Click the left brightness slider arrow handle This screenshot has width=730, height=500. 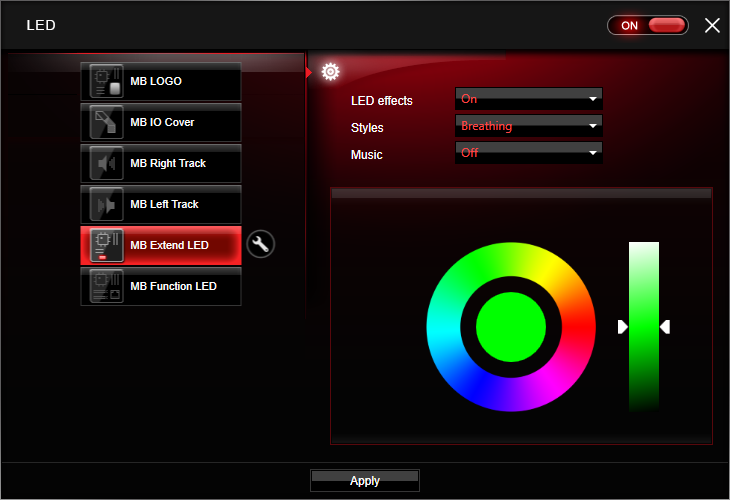(x=622, y=327)
